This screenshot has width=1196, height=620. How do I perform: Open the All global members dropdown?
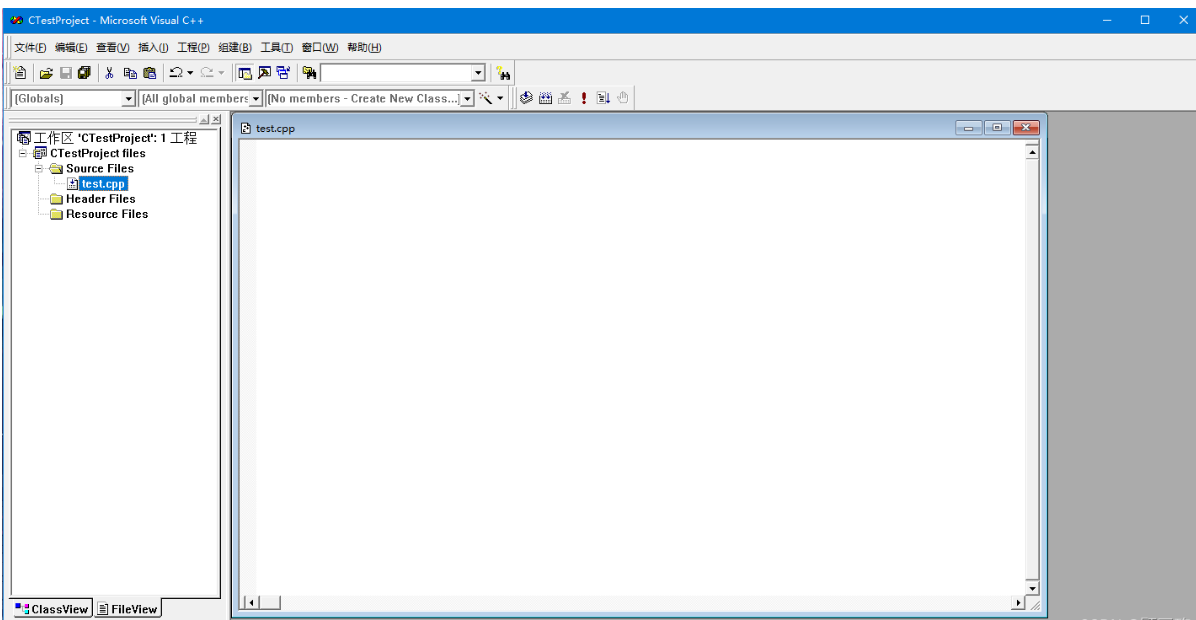[256, 99]
